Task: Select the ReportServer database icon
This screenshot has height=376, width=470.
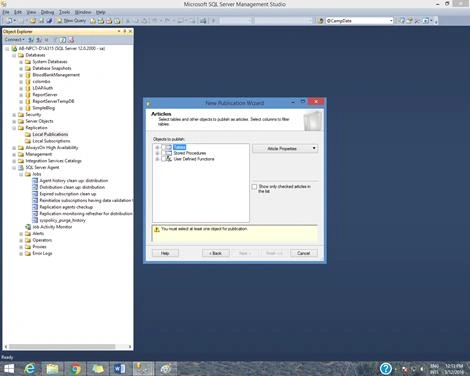Action: (x=28, y=95)
